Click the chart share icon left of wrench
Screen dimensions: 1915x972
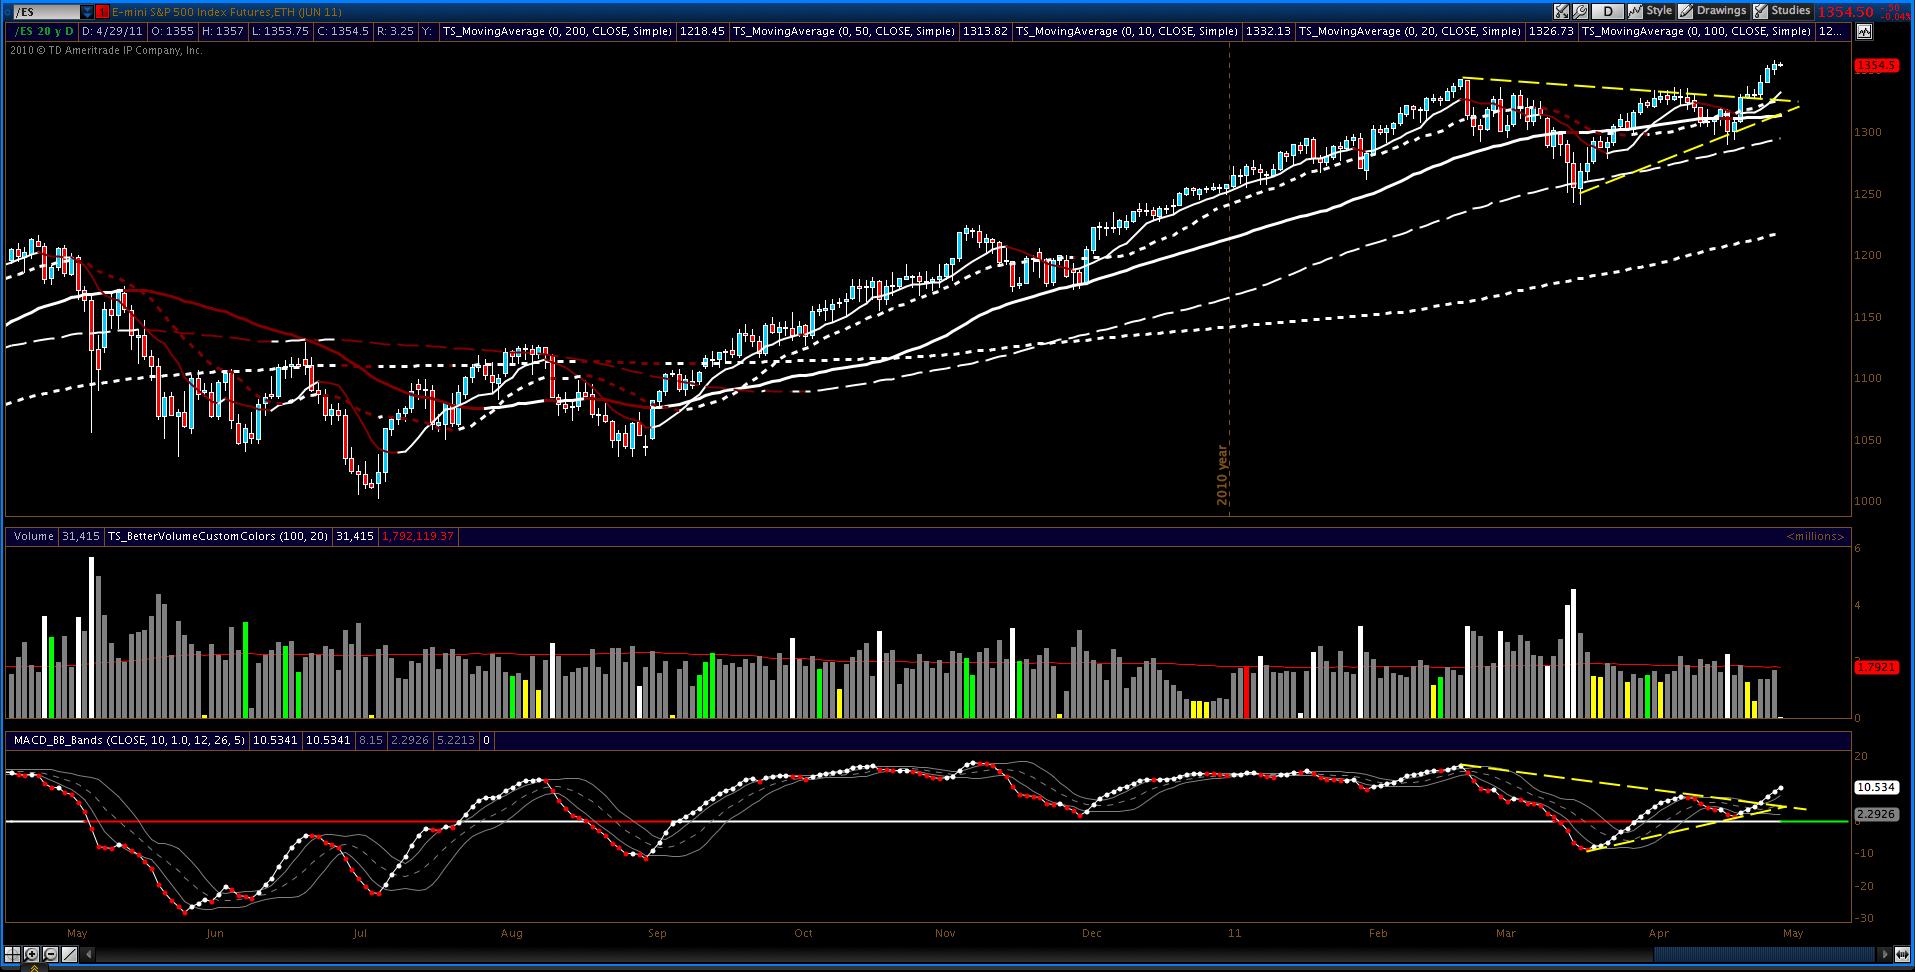pos(1561,12)
